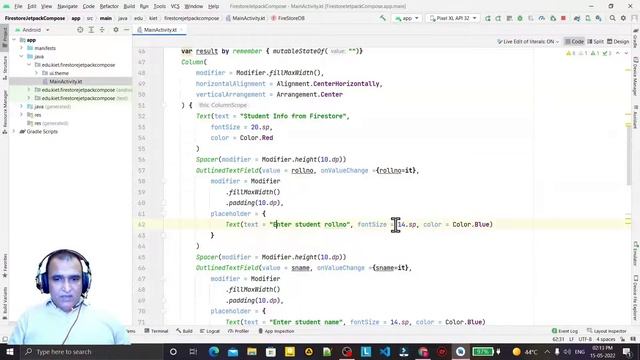Image resolution: width=640 pixels, height=360 pixels.
Task: Toggle the Project tool window button
Action: [4, 37]
